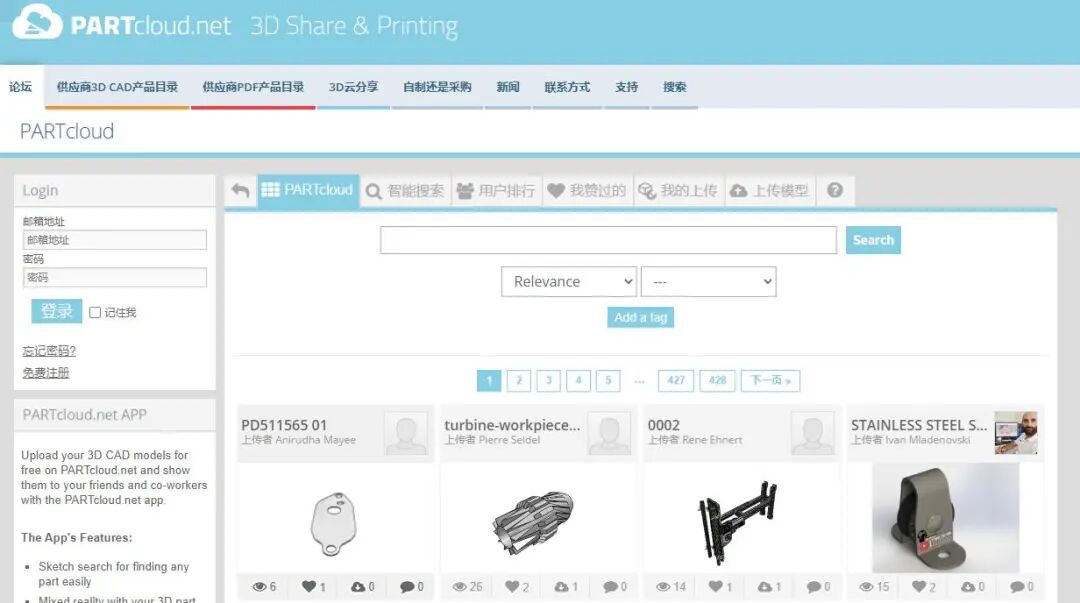The height and width of the screenshot is (603, 1080).
Task: Click the 密码 password input field
Action: [x=115, y=277]
